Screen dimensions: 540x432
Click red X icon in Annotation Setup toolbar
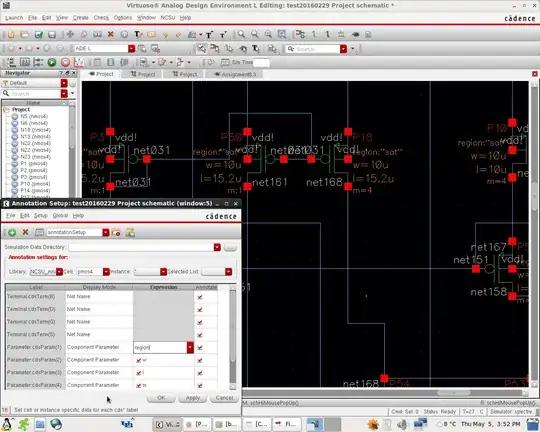pos(25,232)
